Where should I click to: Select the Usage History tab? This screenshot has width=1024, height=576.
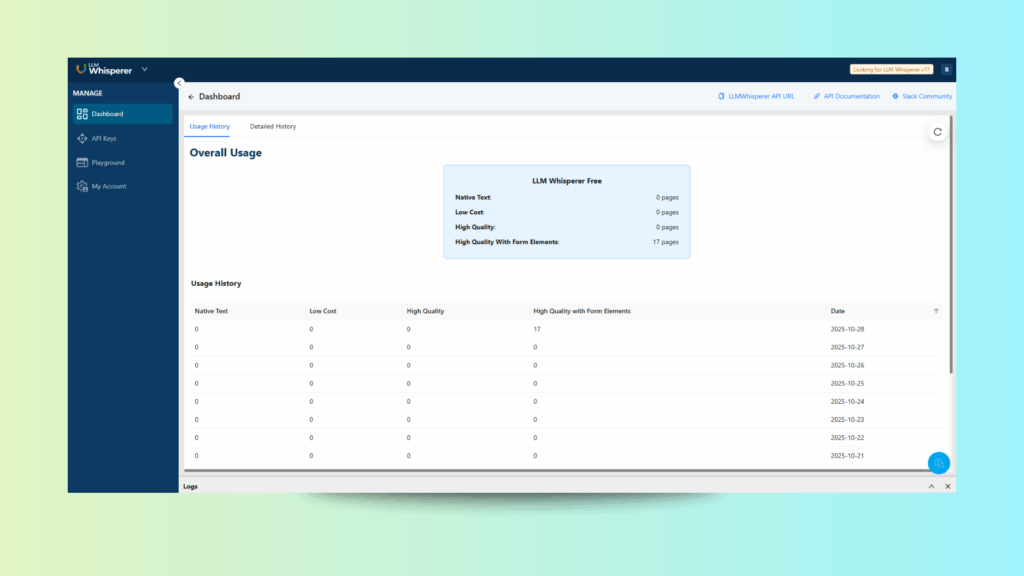[x=210, y=127]
